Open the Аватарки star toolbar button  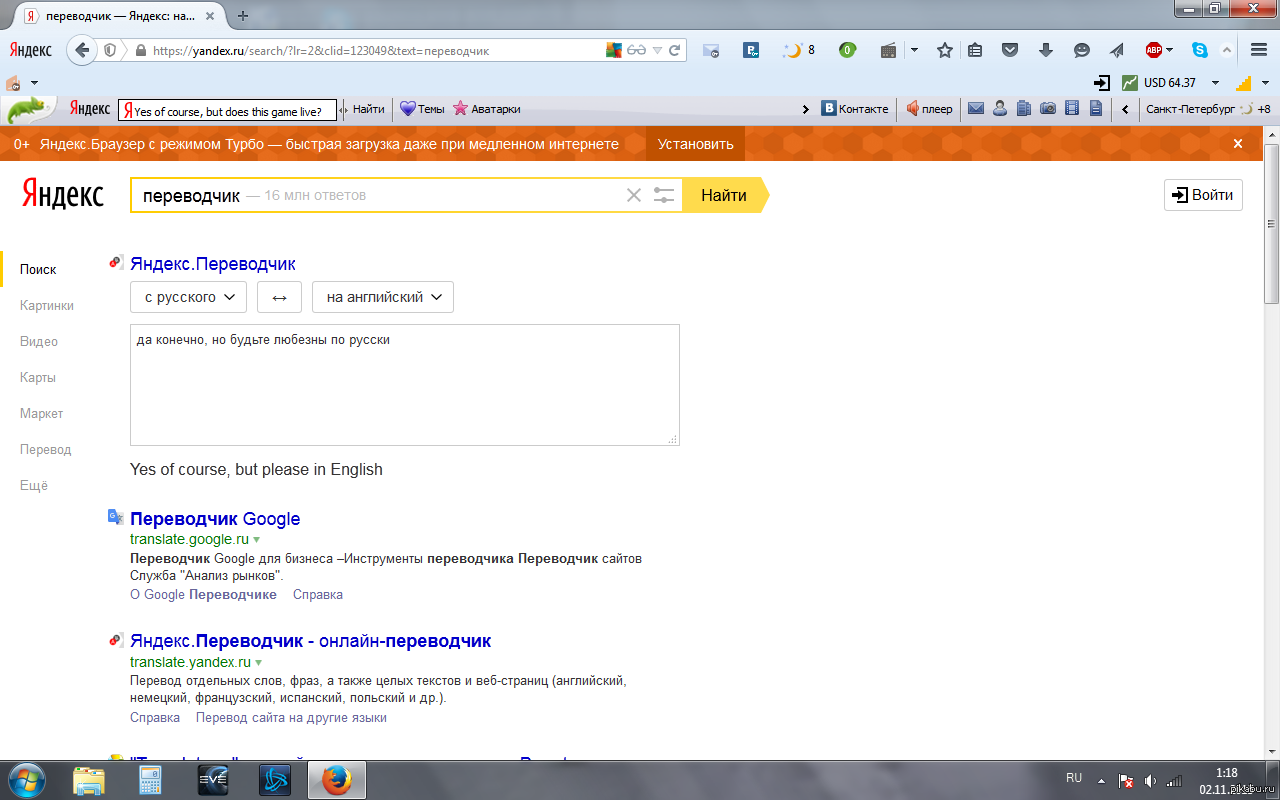487,109
